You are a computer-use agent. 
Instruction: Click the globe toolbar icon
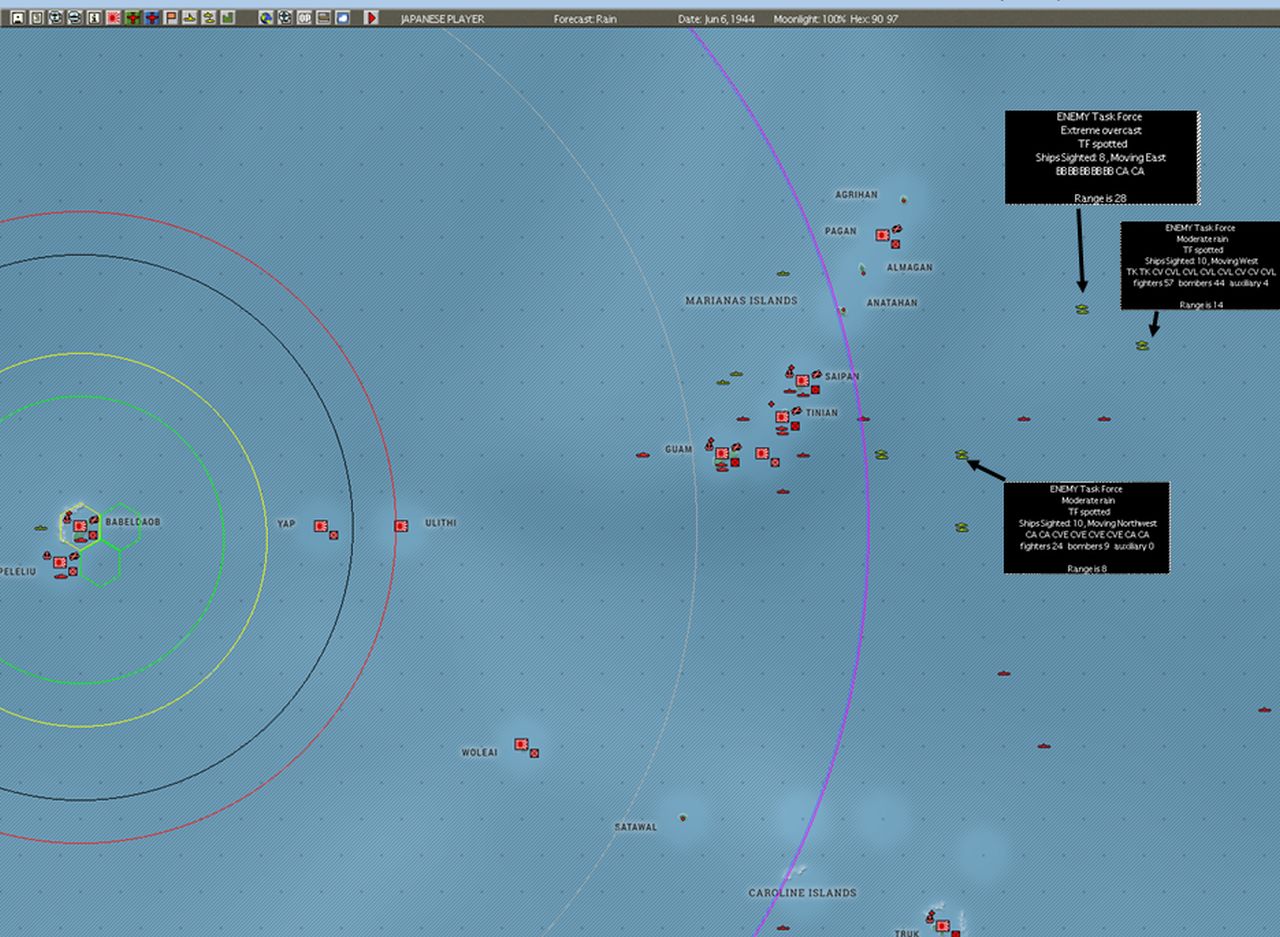(266, 18)
